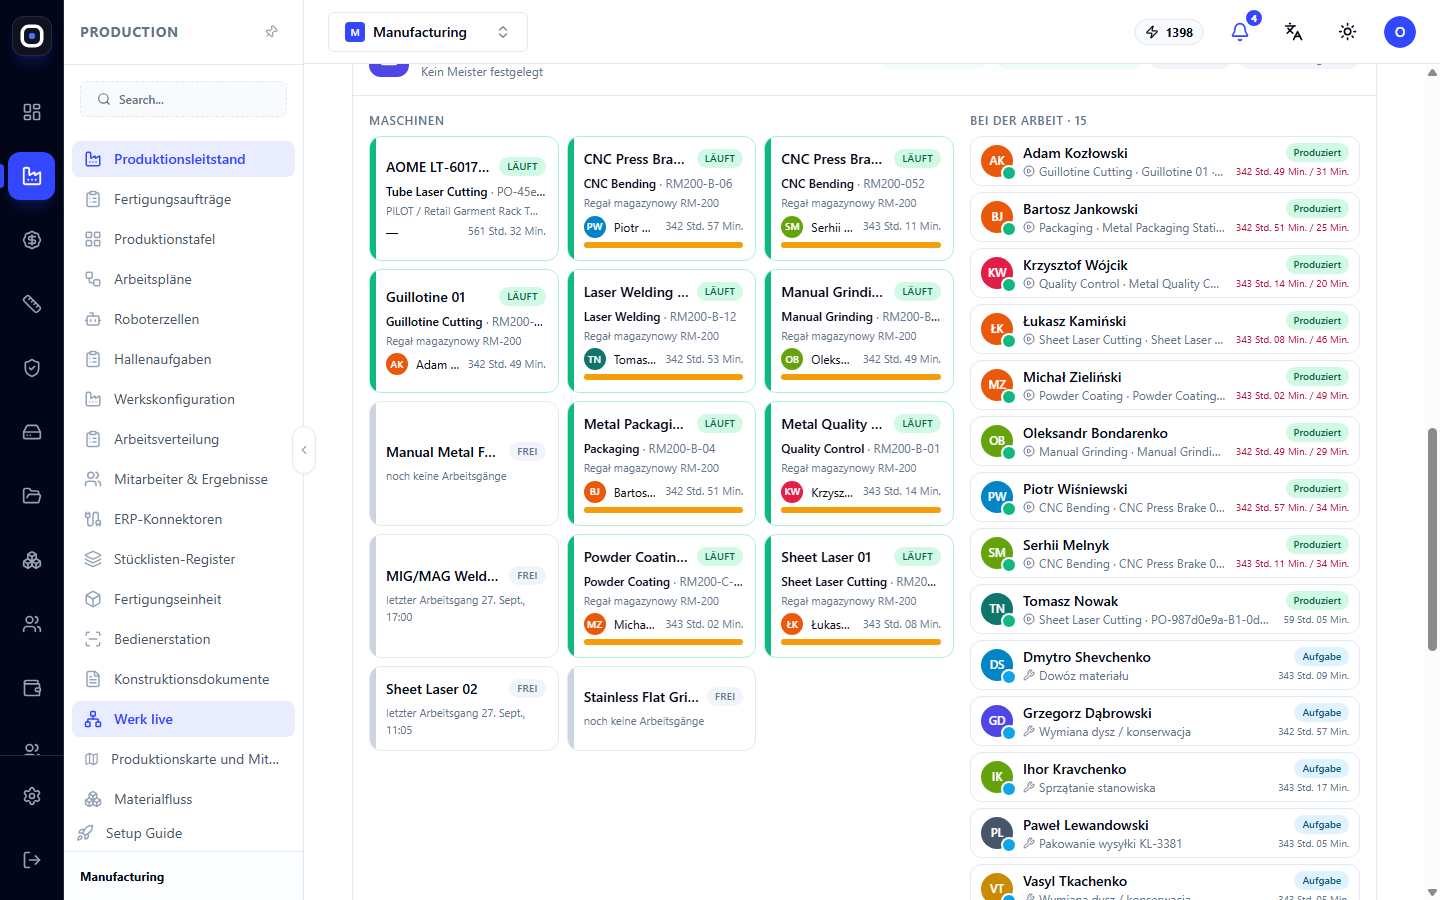The width and height of the screenshot is (1440, 900).
Task: Open the language translation icon
Action: 1294,32
